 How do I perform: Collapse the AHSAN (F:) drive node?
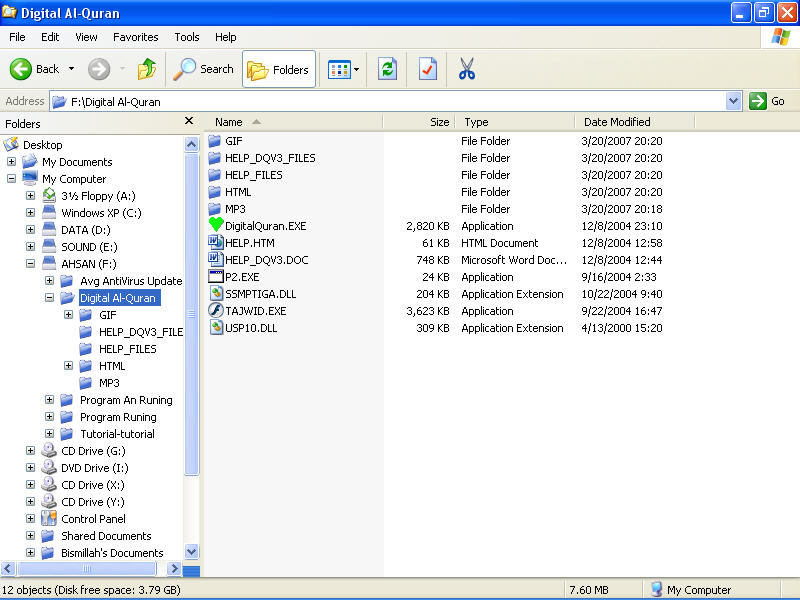(31, 263)
